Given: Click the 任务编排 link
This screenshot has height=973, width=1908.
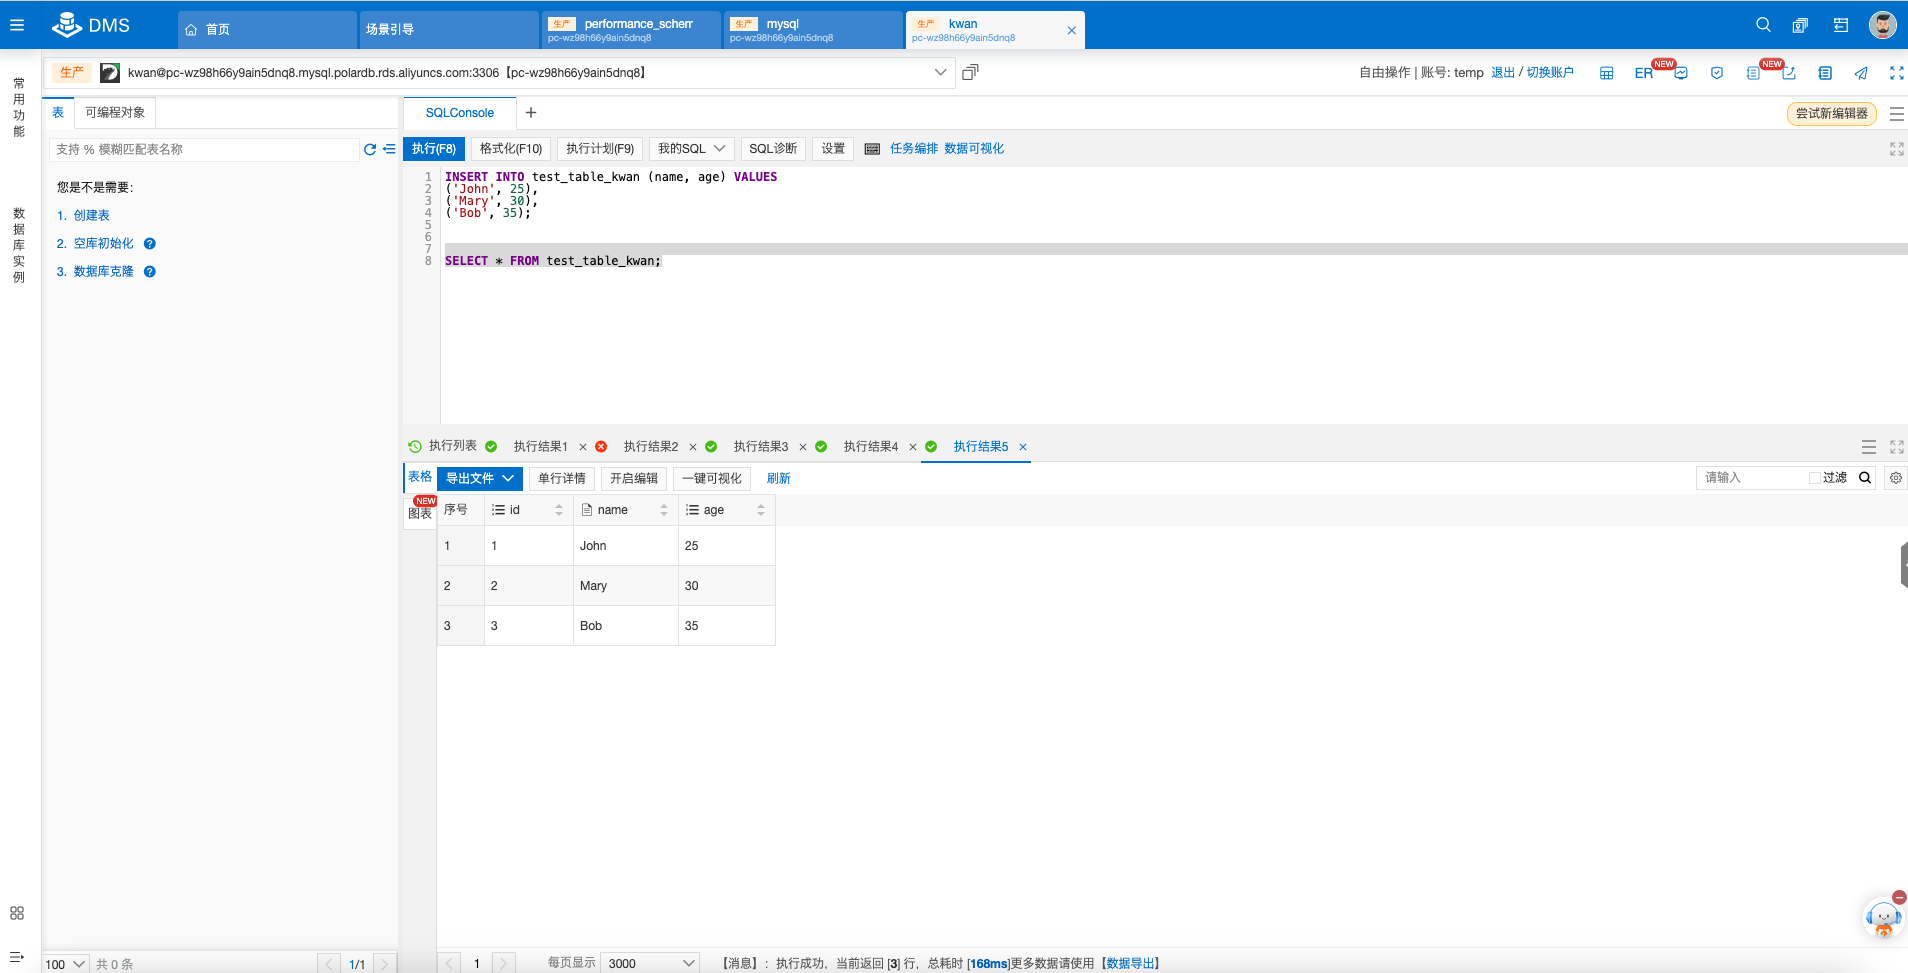Looking at the screenshot, I should click(914, 149).
